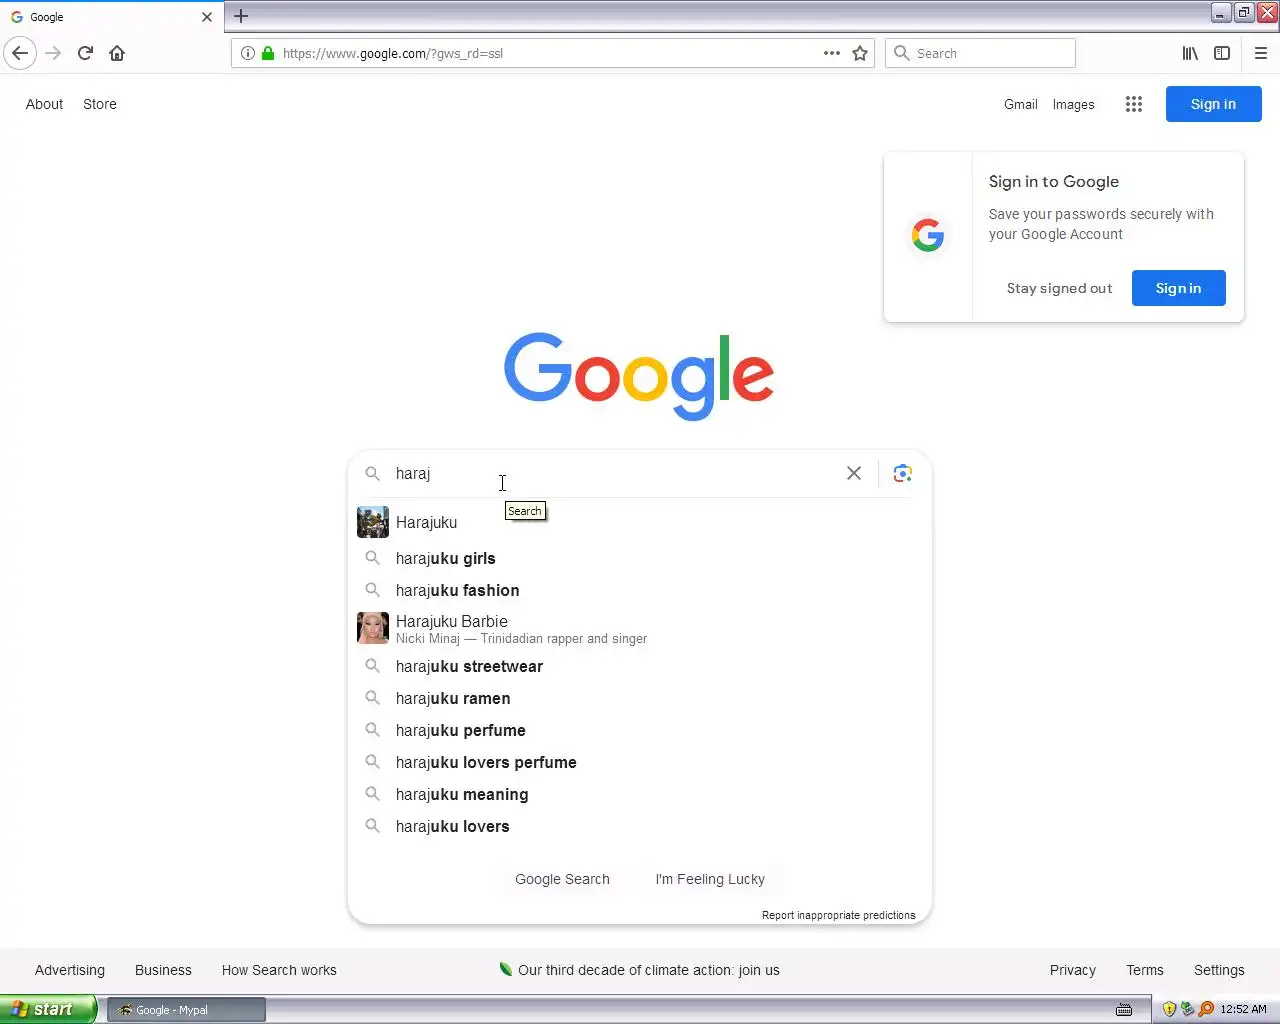Select Google - Mypal taskbar button

click(186, 1010)
